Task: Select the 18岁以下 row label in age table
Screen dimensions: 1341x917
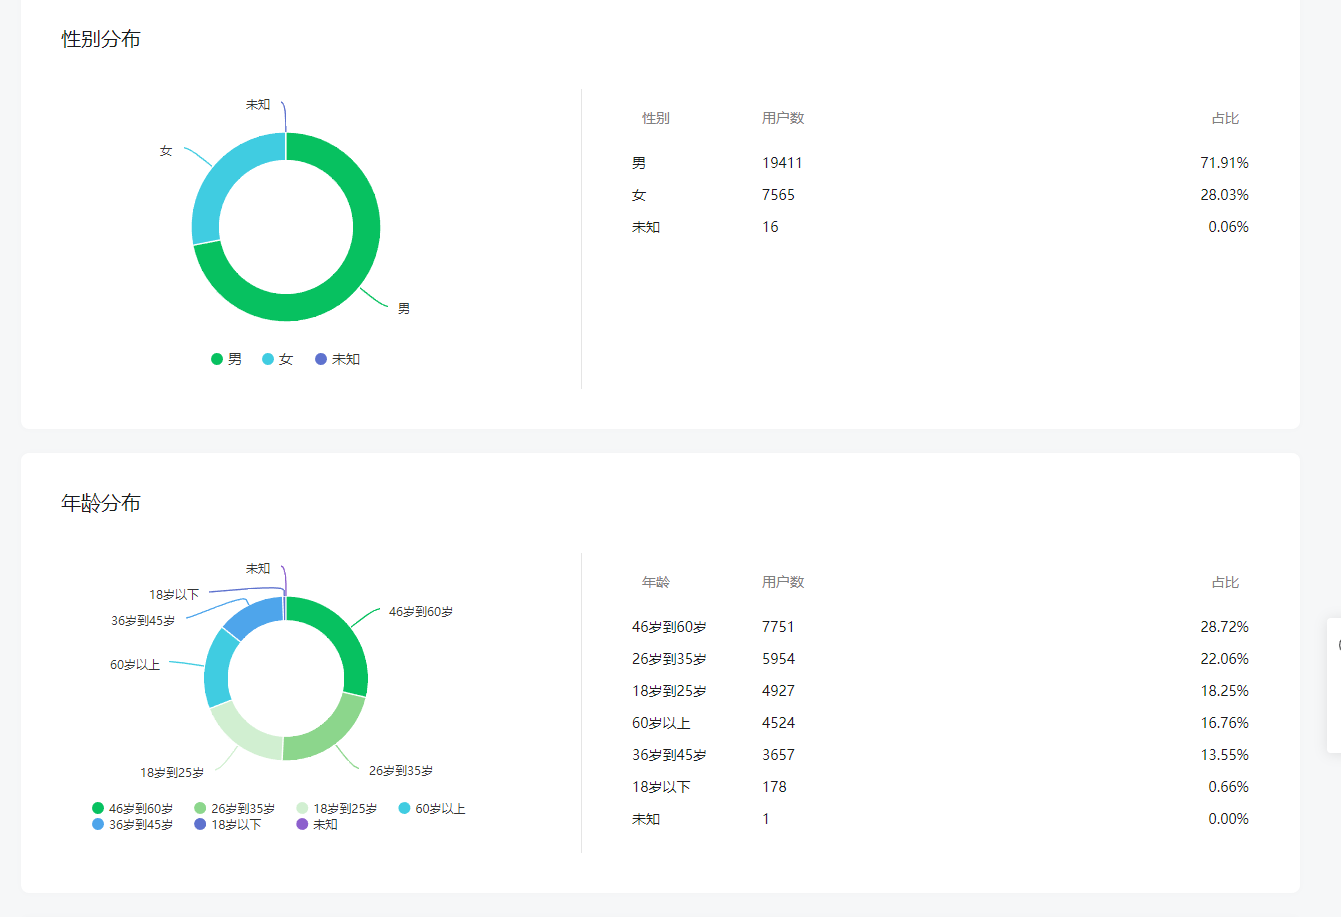Action: [661, 787]
